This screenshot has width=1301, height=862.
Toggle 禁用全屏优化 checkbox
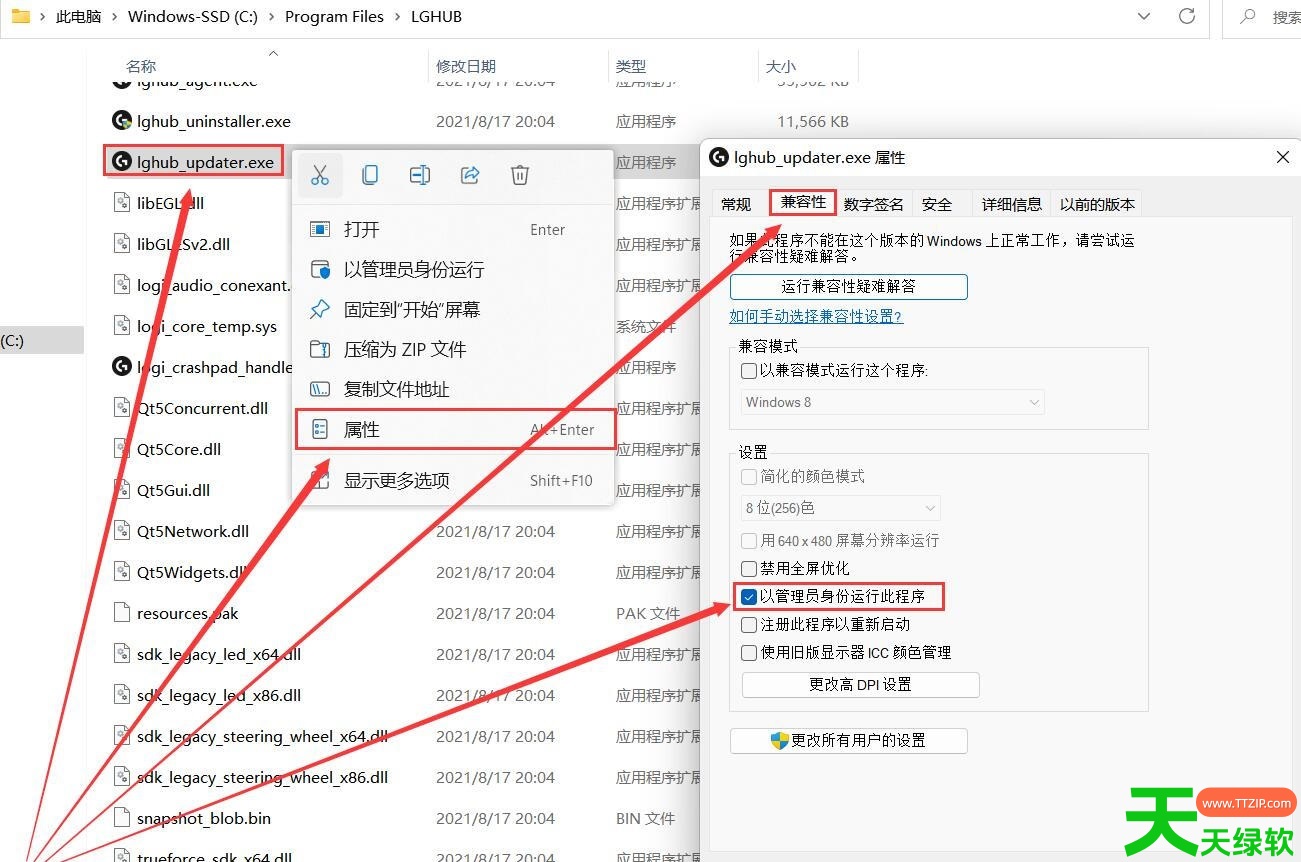point(749,568)
